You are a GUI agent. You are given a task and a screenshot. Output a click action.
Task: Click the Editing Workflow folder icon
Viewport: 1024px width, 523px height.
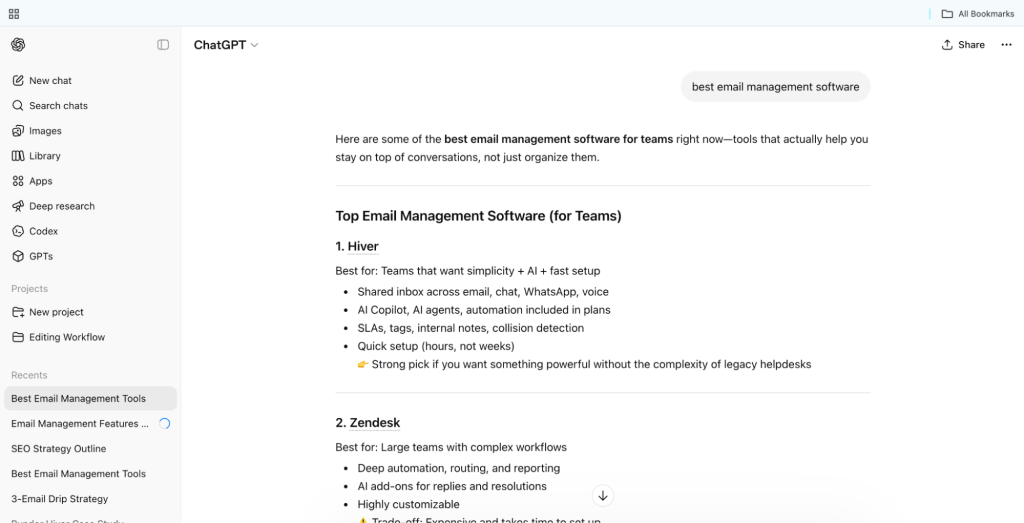18,337
